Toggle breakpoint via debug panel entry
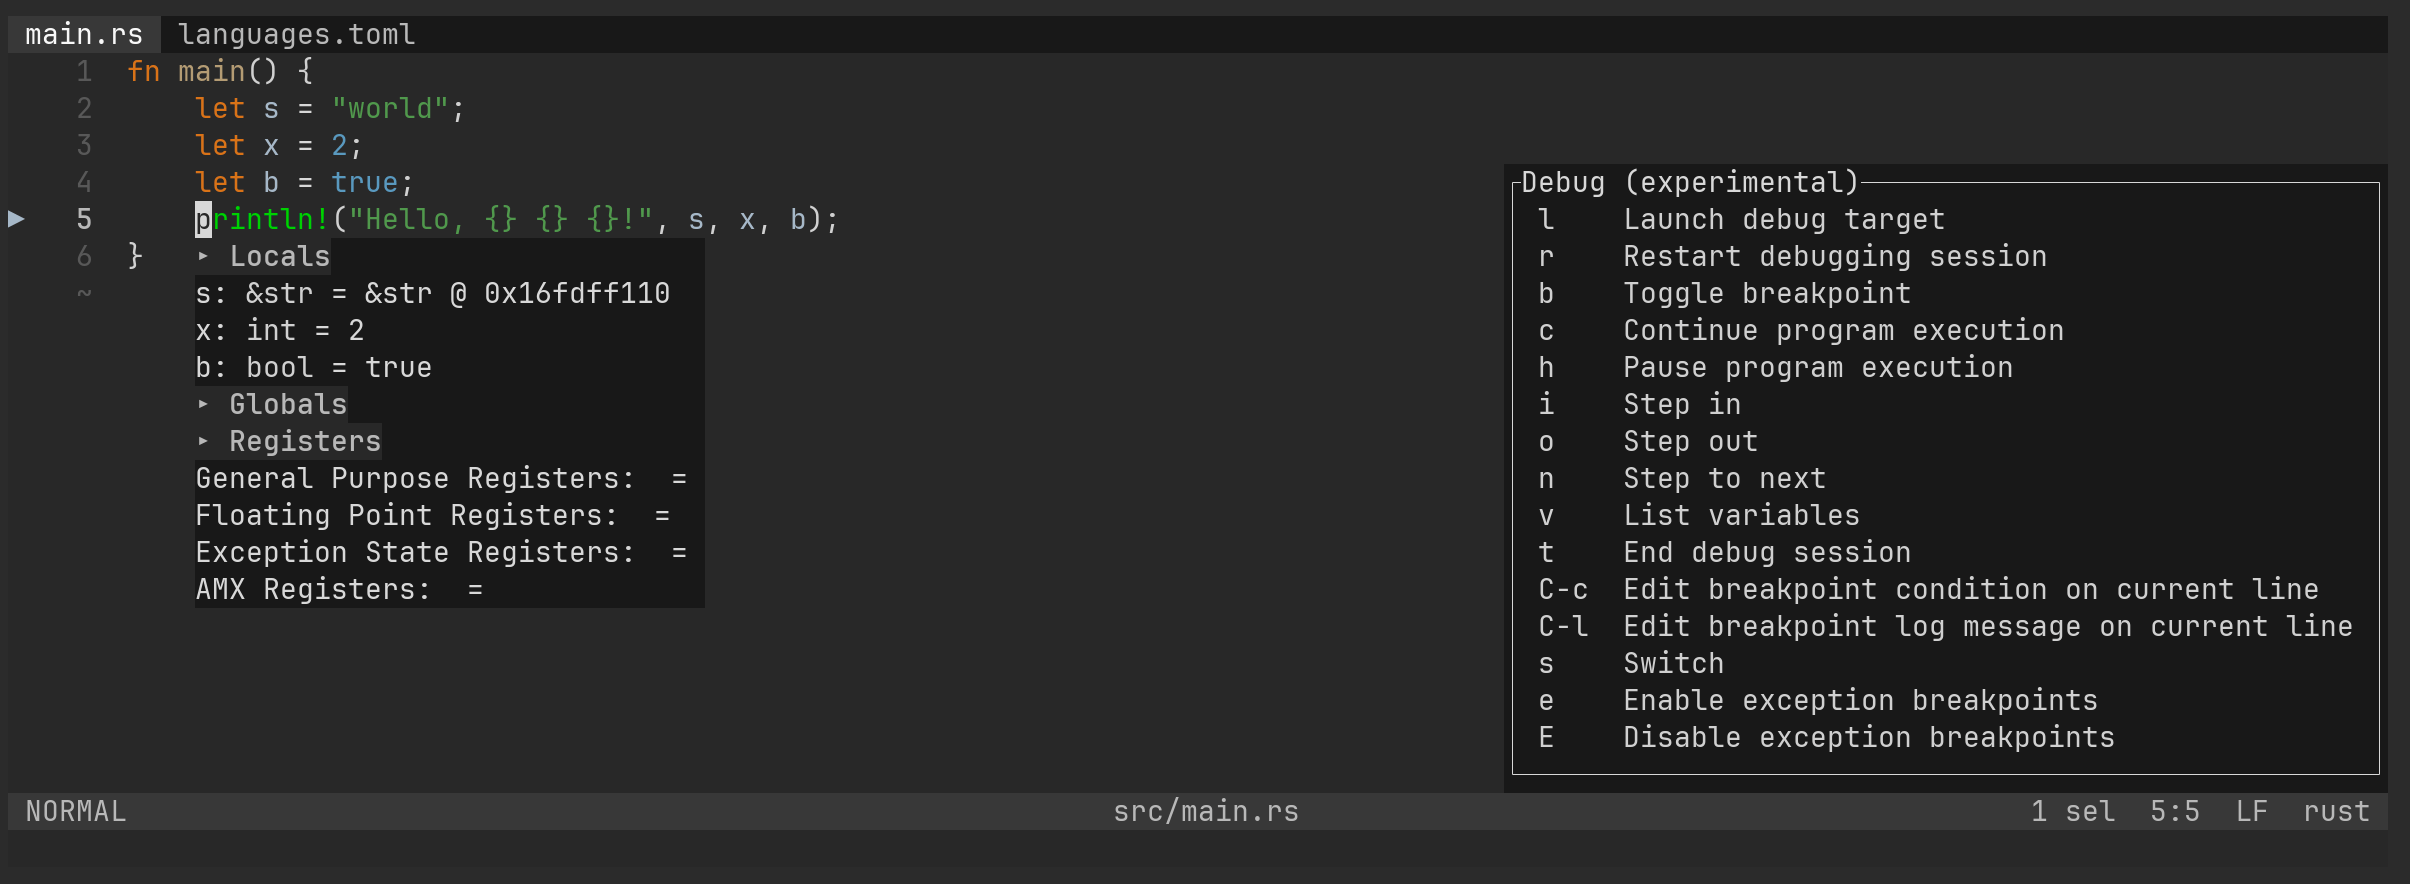Viewport: 2410px width, 884px height. tap(1766, 293)
